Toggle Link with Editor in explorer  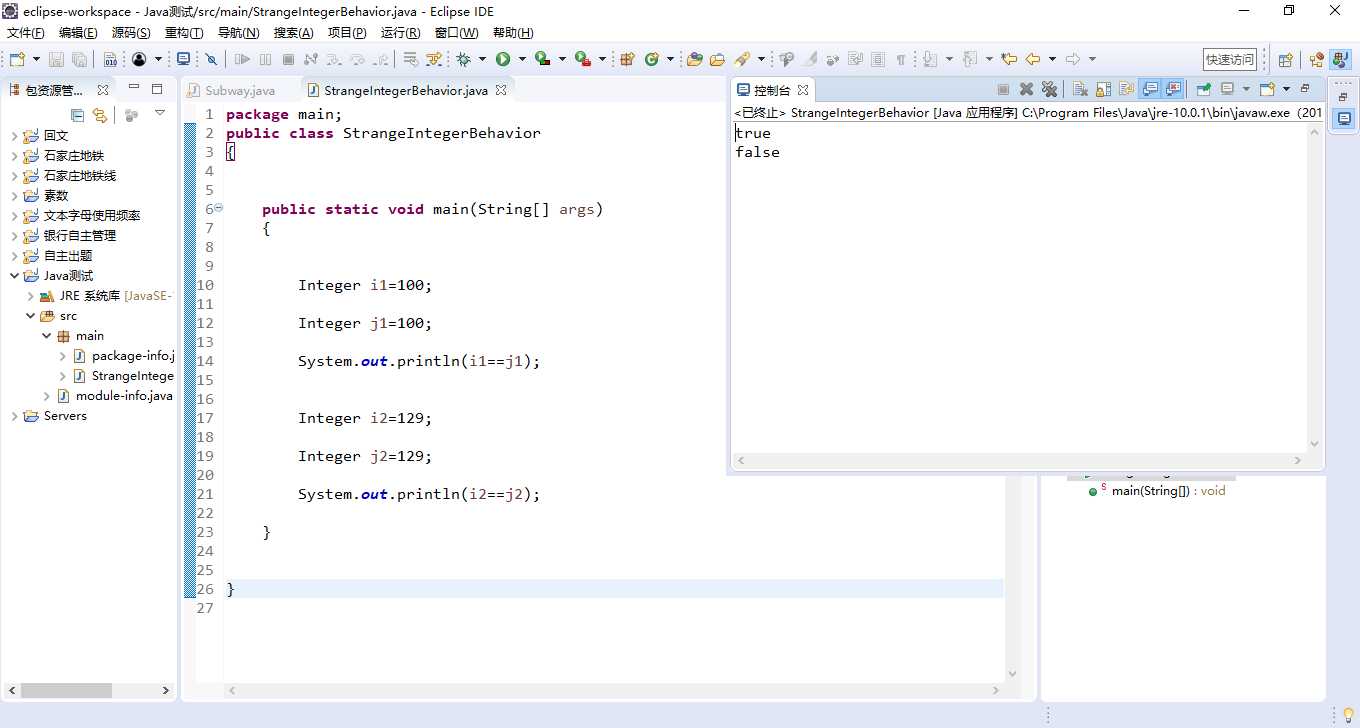tap(99, 115)
